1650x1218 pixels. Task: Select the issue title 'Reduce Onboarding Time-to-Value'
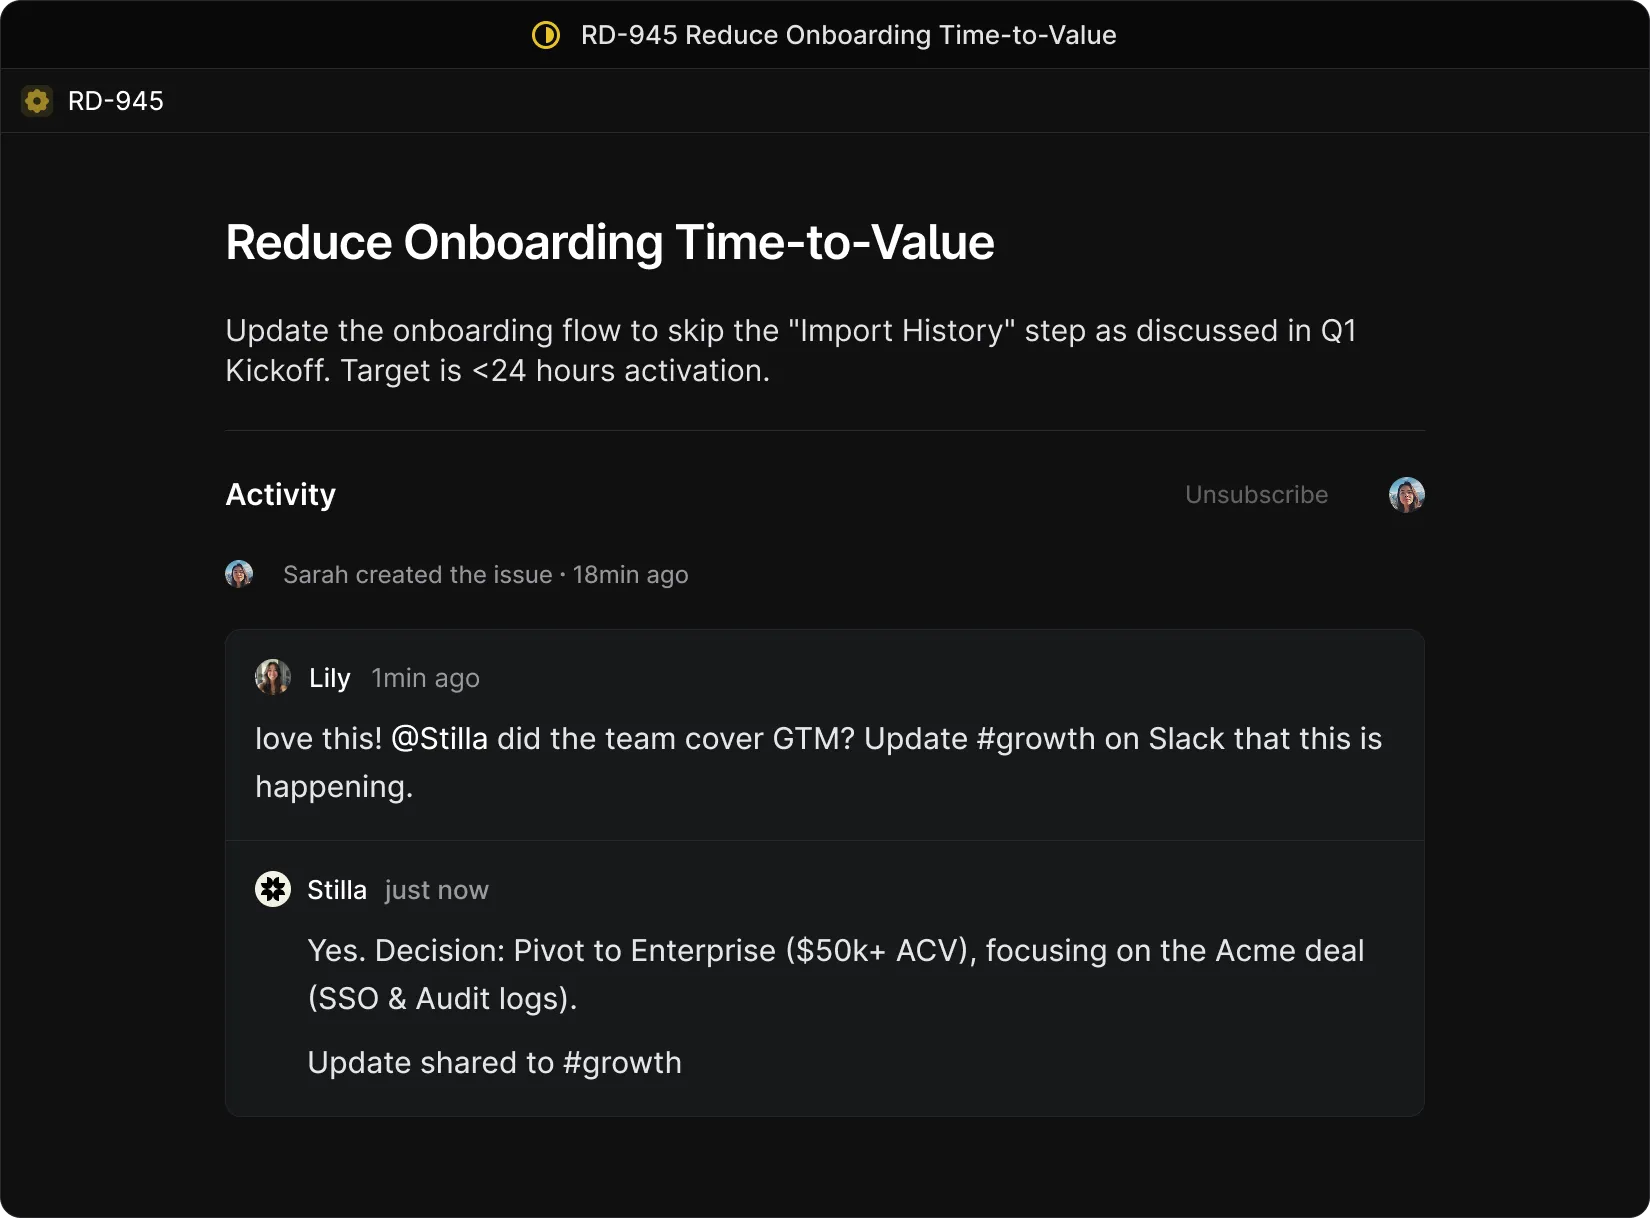point(609,242)
